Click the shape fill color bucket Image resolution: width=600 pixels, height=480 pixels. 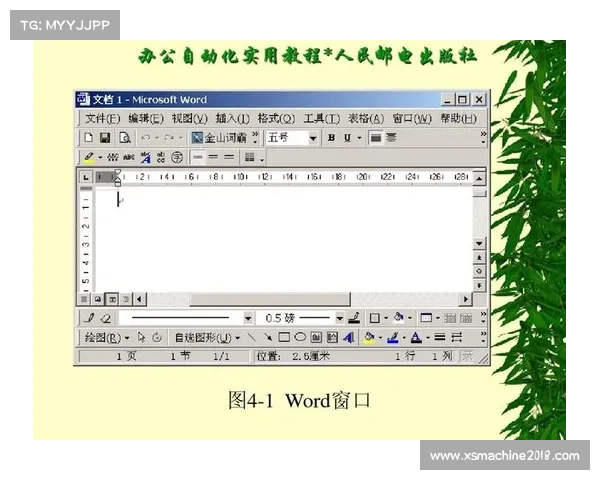[x=369, y=337]
